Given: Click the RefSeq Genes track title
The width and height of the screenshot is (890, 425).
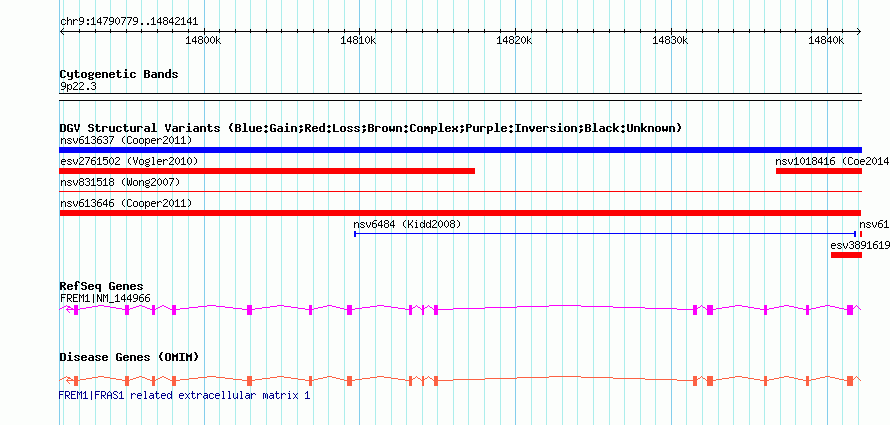Looking at the screenshot, I should click(102, 286).
